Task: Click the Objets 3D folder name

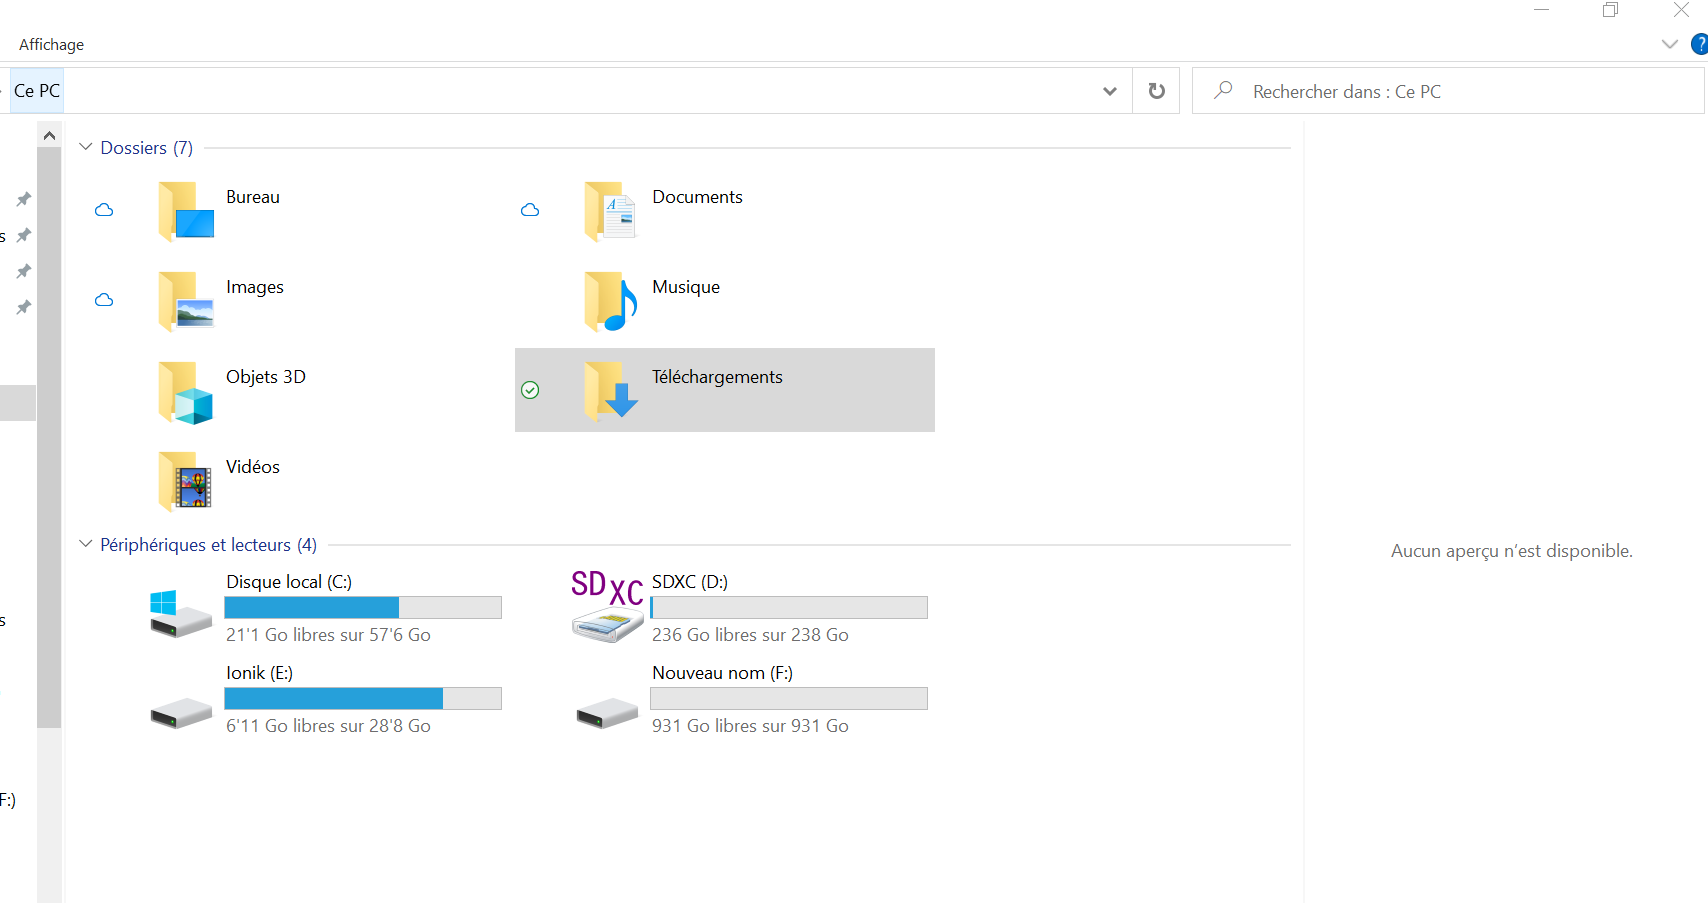Action: 266,377
